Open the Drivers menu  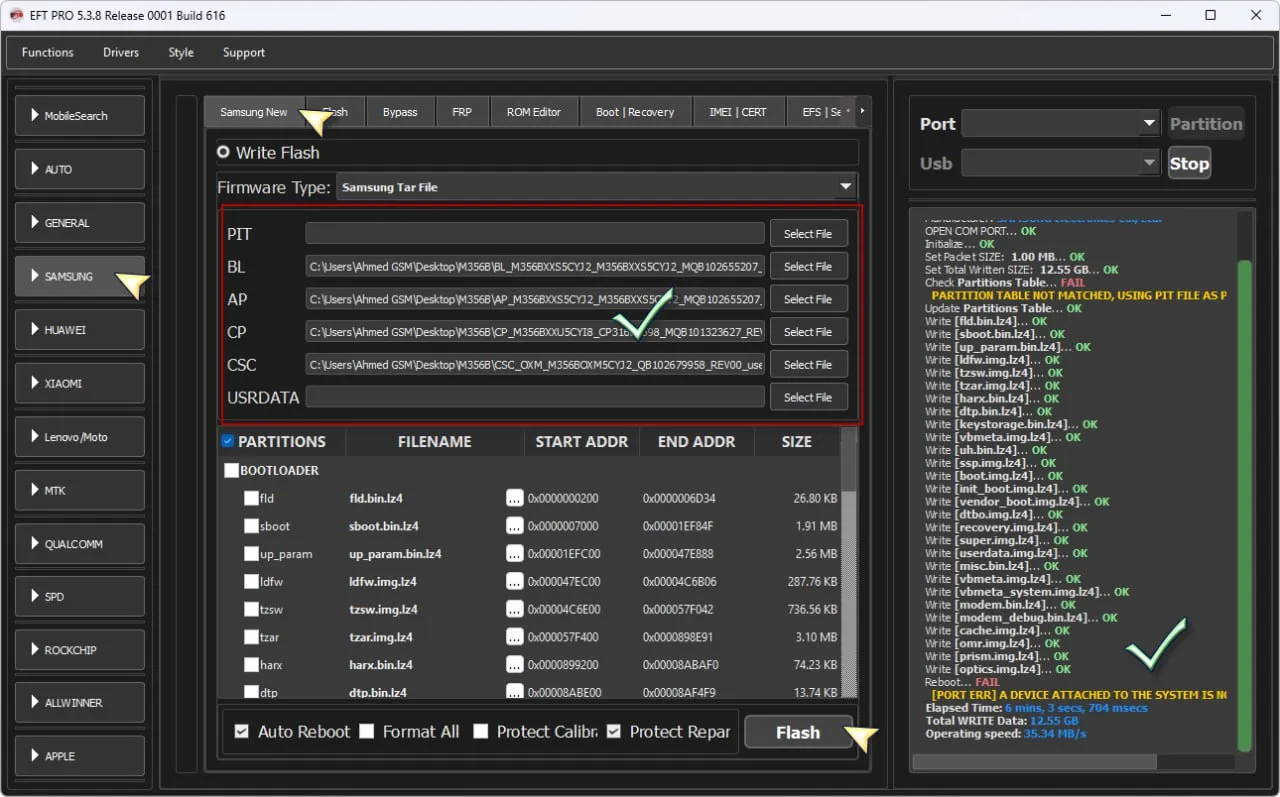click(121, 52)
